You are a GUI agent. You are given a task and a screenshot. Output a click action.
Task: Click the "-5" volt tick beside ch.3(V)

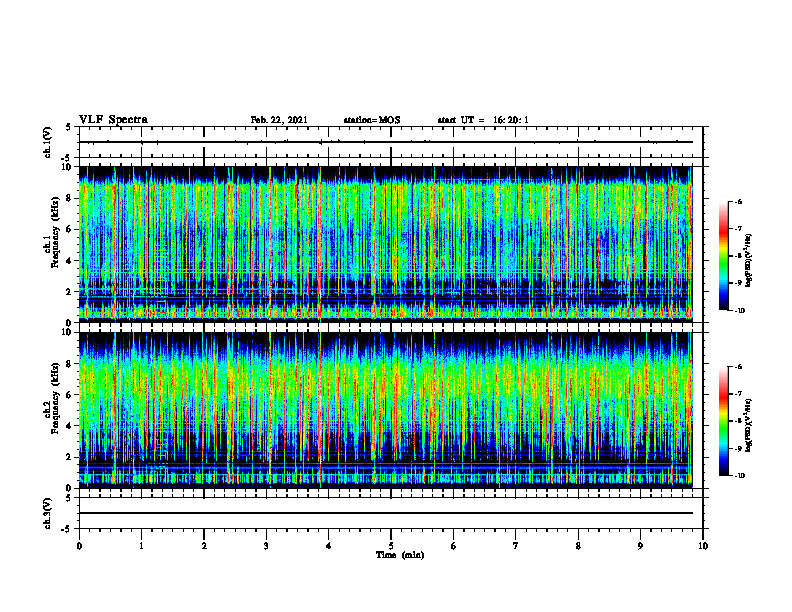click(x=68, y=529)
